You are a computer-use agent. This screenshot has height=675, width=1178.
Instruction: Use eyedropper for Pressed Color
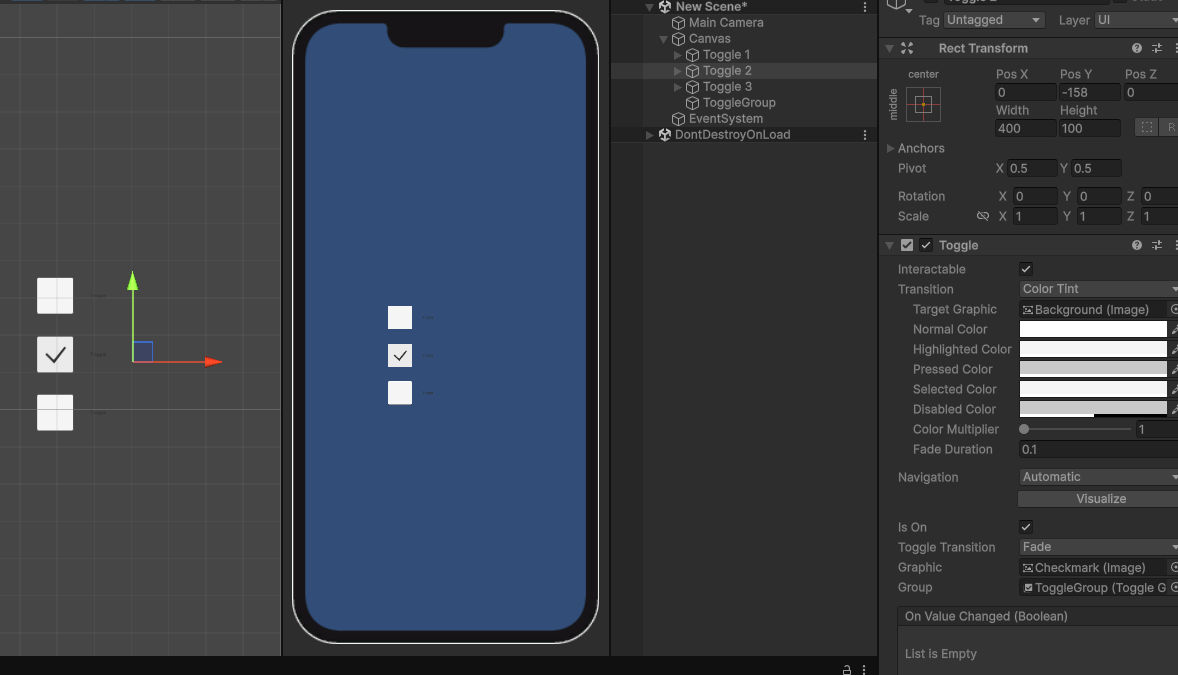tap(1174, 369)
